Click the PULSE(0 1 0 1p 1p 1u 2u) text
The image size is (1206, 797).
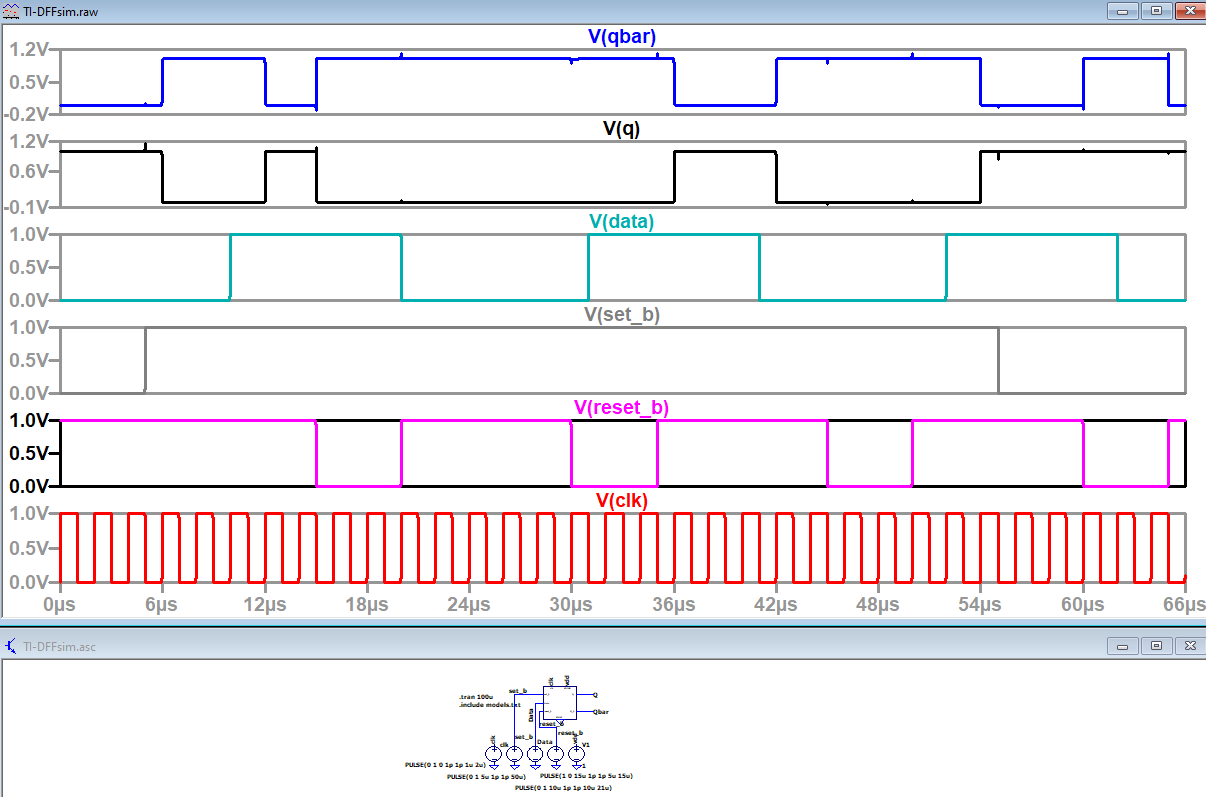(444, 765)
